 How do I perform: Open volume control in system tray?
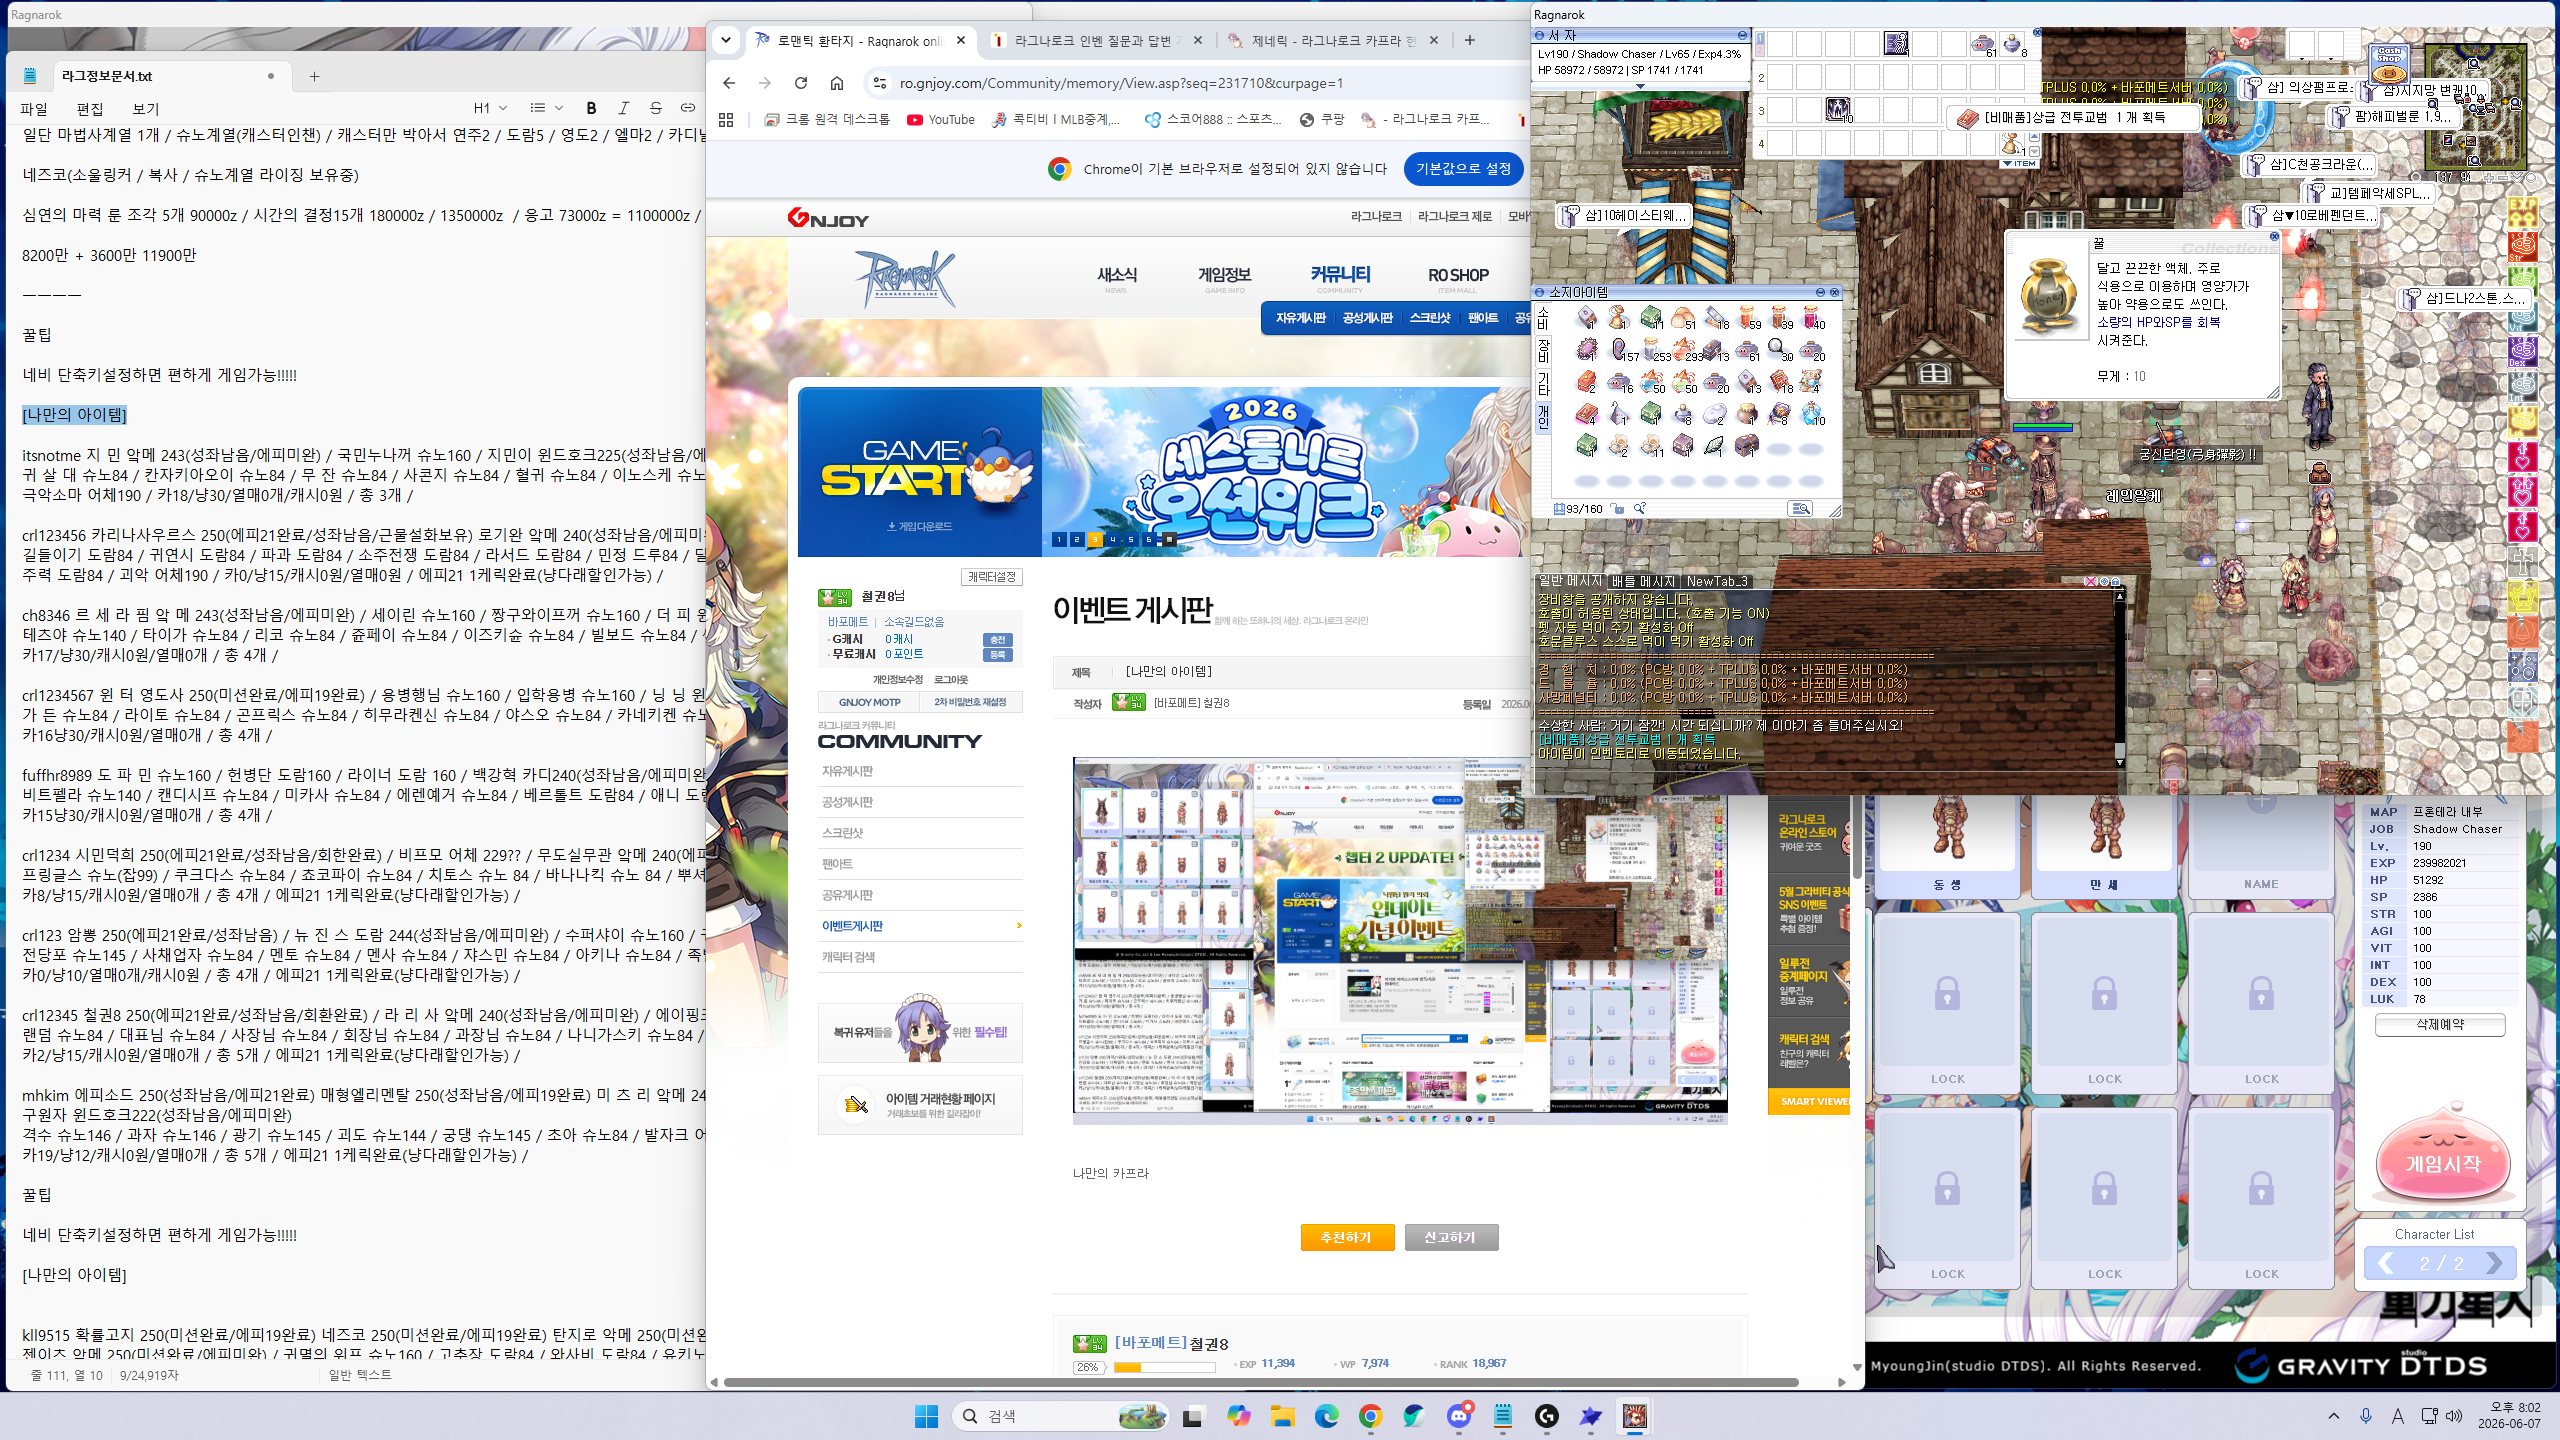tap(2454, 1416)
